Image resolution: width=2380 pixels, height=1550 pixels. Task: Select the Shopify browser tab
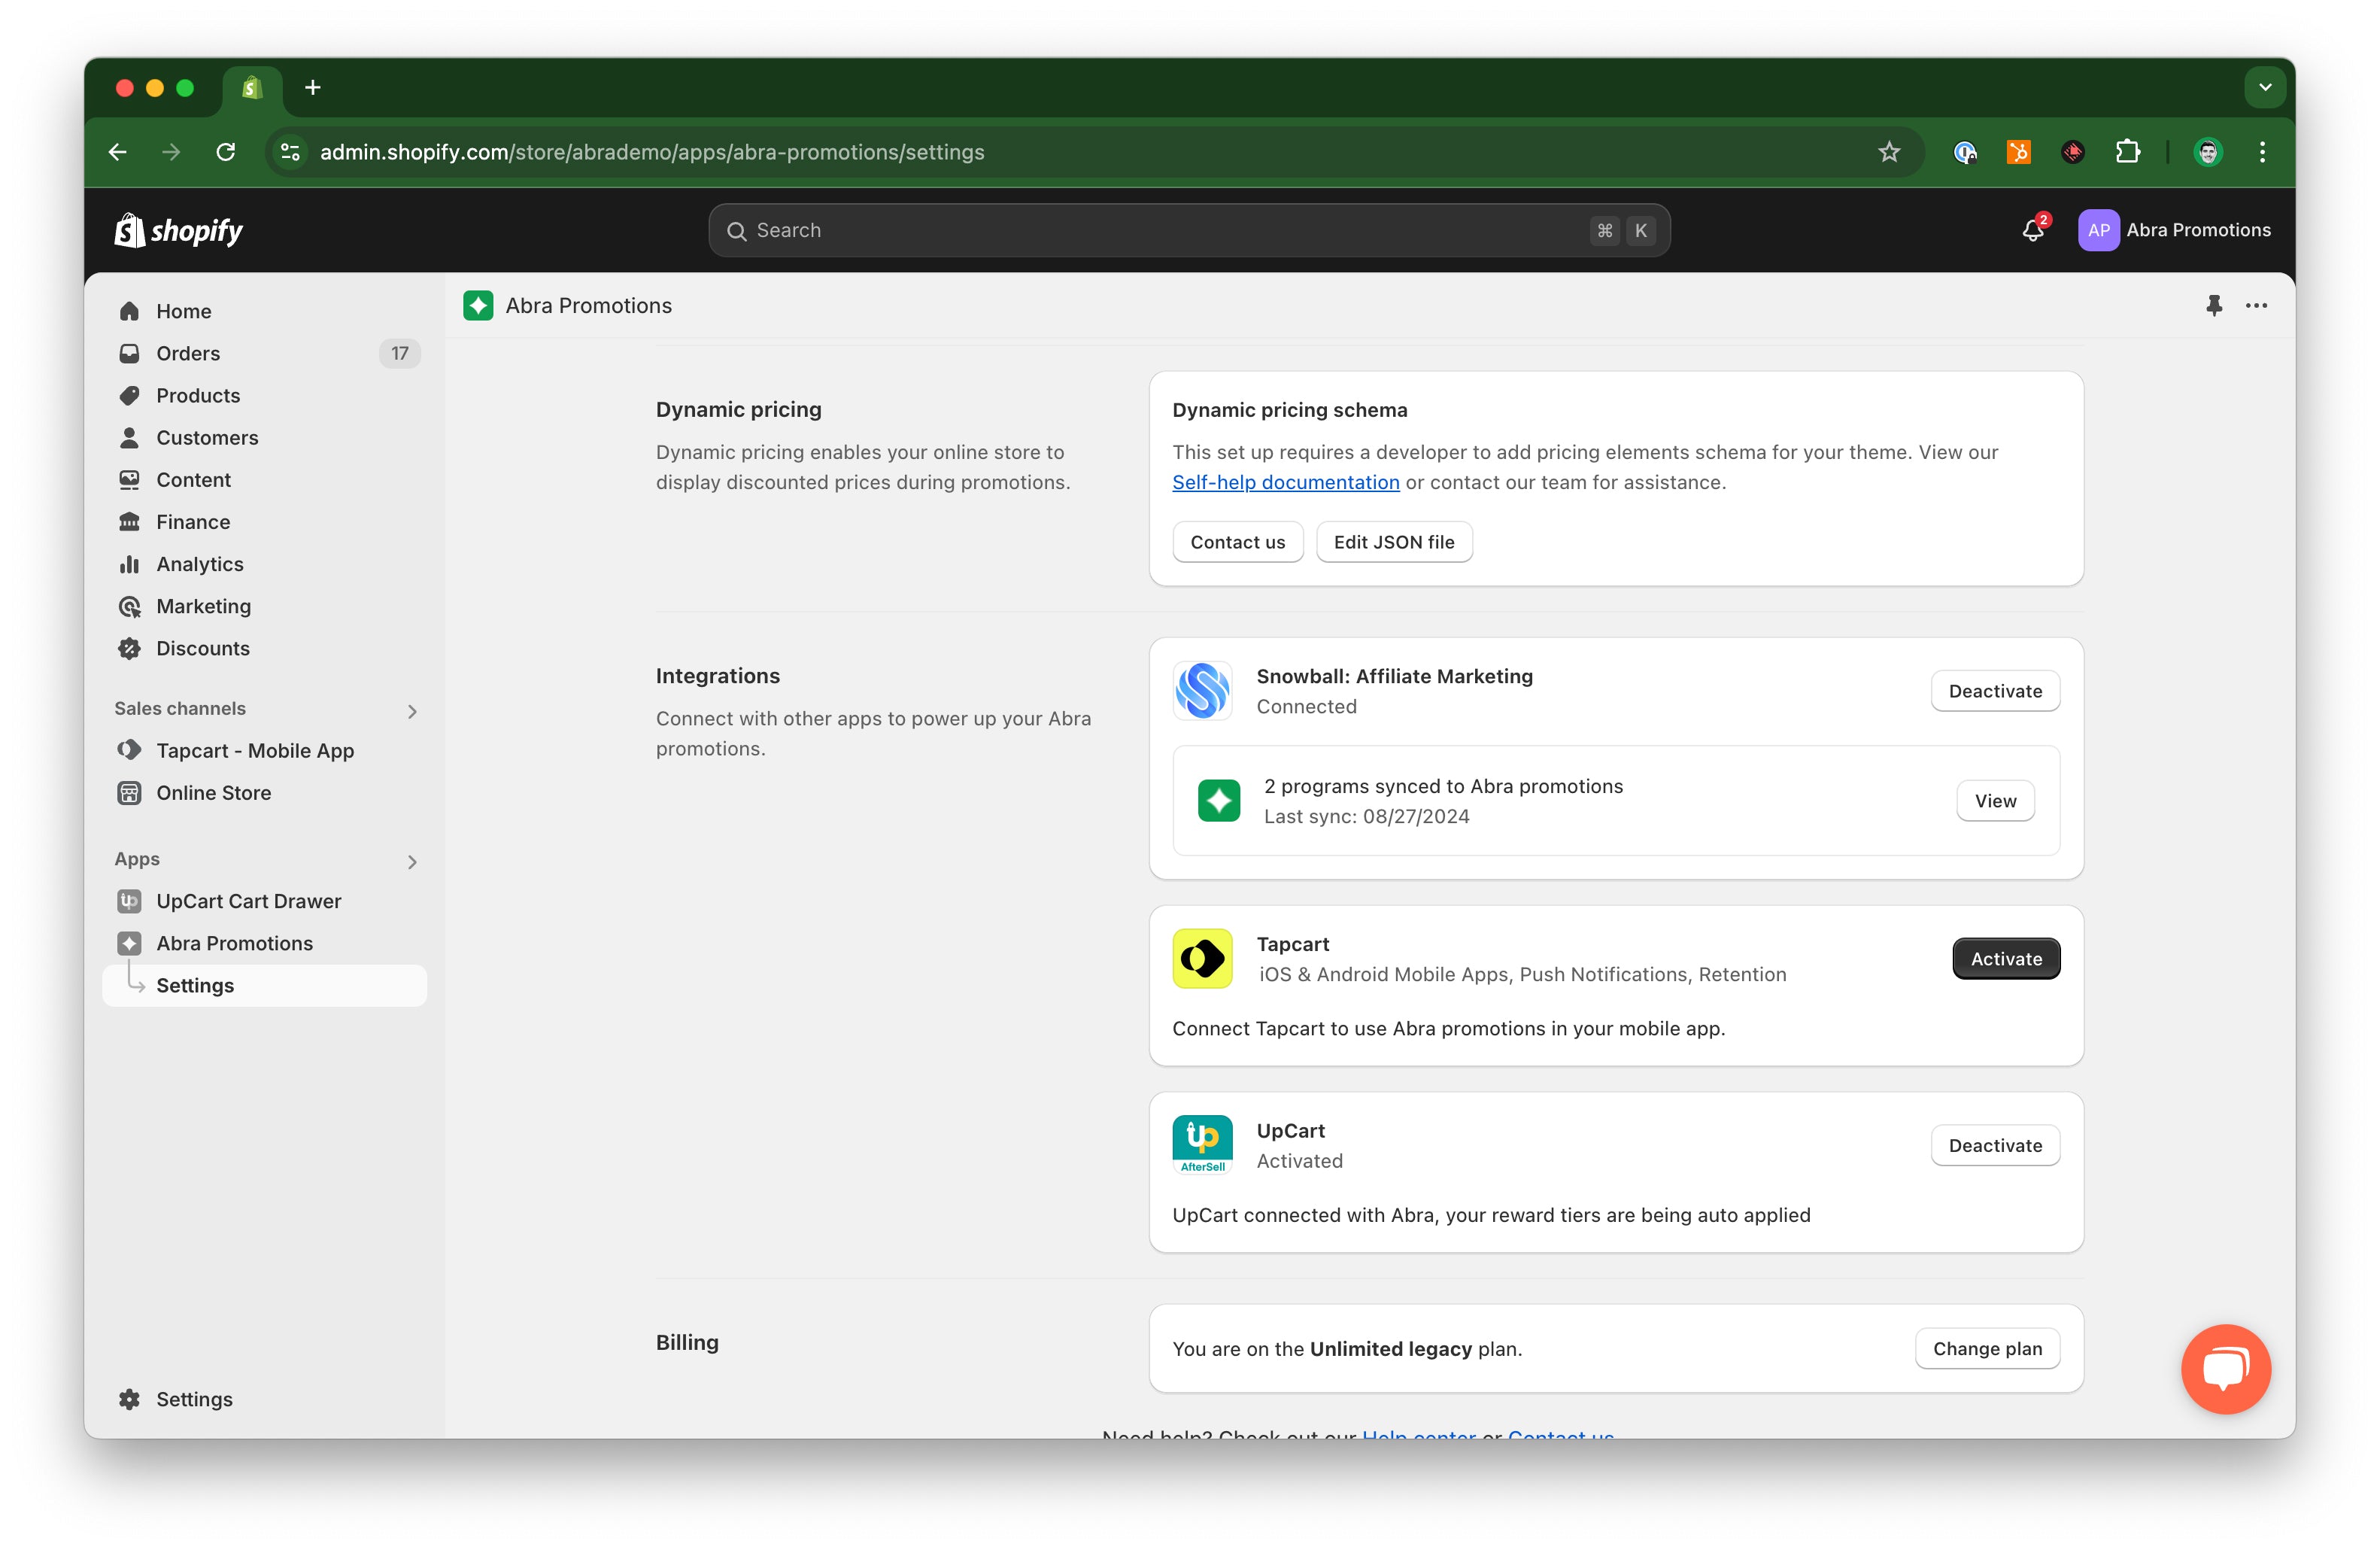(252, 88)
